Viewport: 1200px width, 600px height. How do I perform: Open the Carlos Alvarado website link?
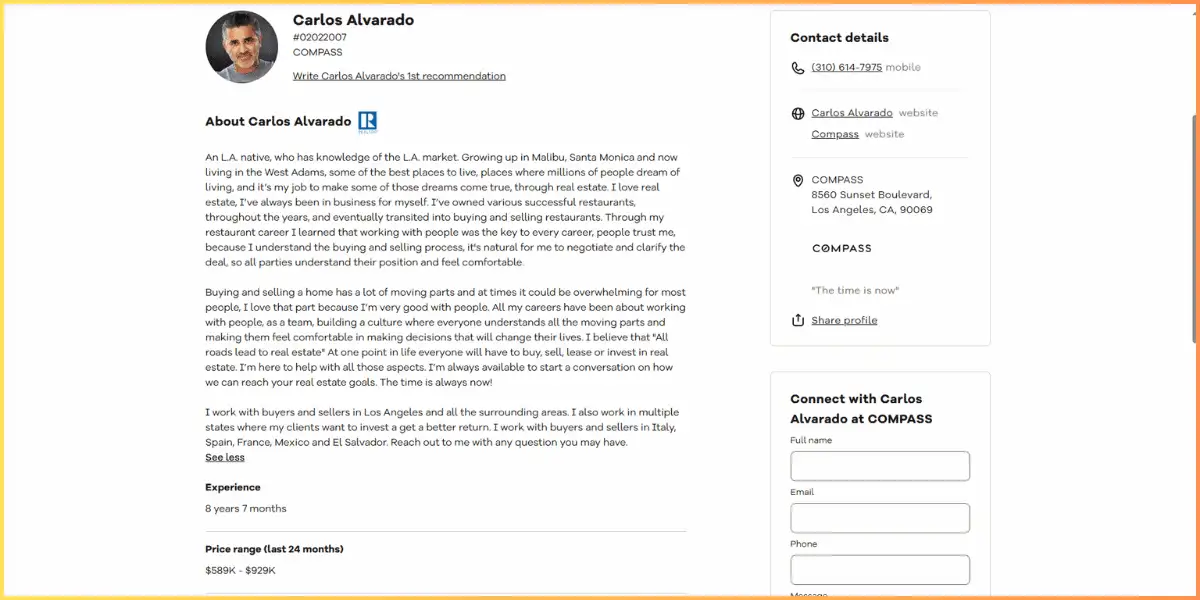(852, 113)
